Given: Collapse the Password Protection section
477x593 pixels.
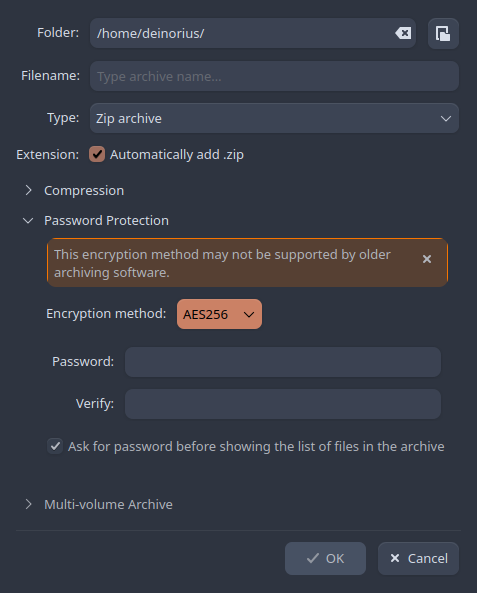Looking at the screenshot, I should point(106,220).
